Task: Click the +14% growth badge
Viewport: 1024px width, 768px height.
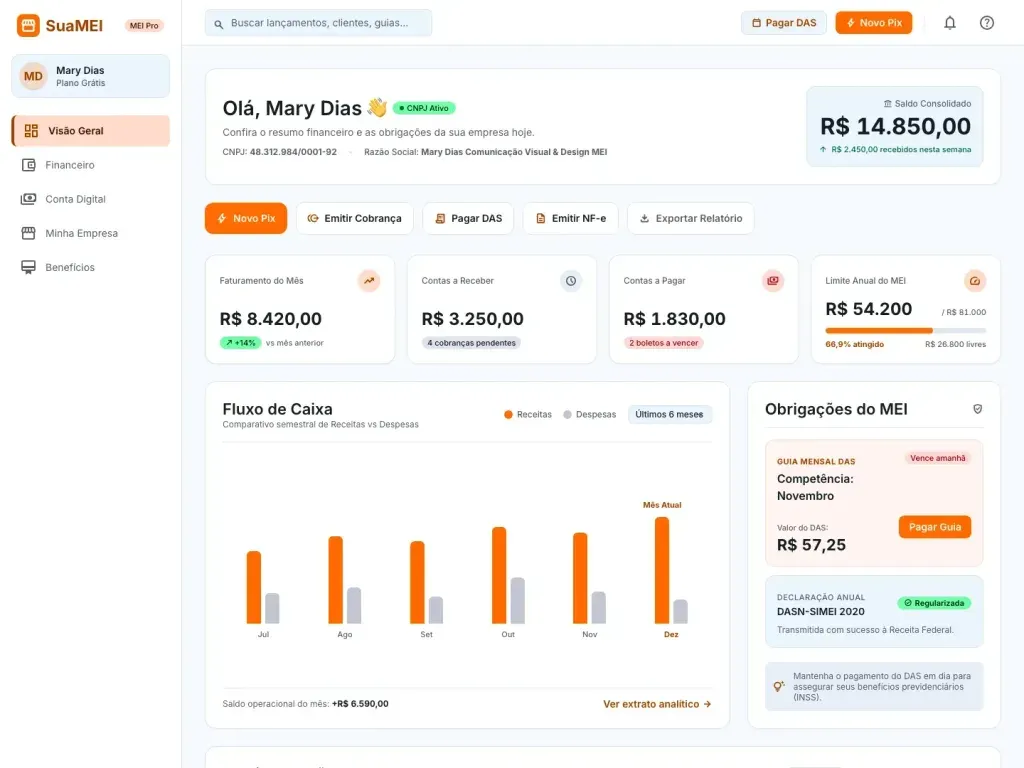Action: point(241,343)
